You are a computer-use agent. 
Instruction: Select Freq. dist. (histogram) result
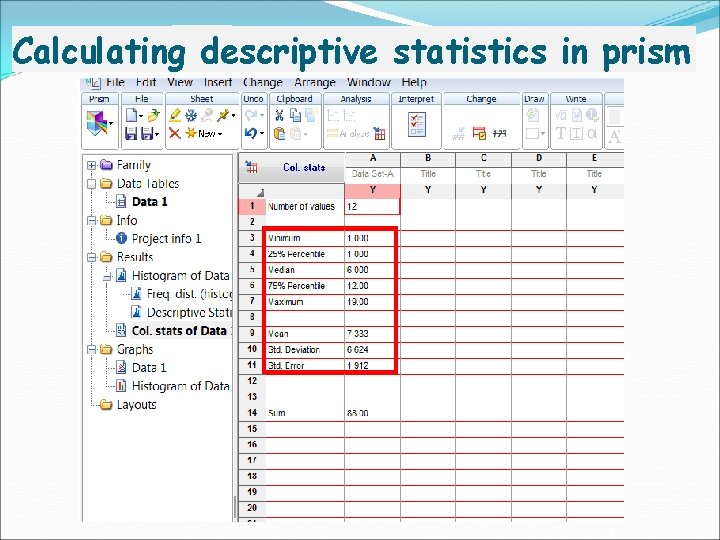(x=189, y=294)
